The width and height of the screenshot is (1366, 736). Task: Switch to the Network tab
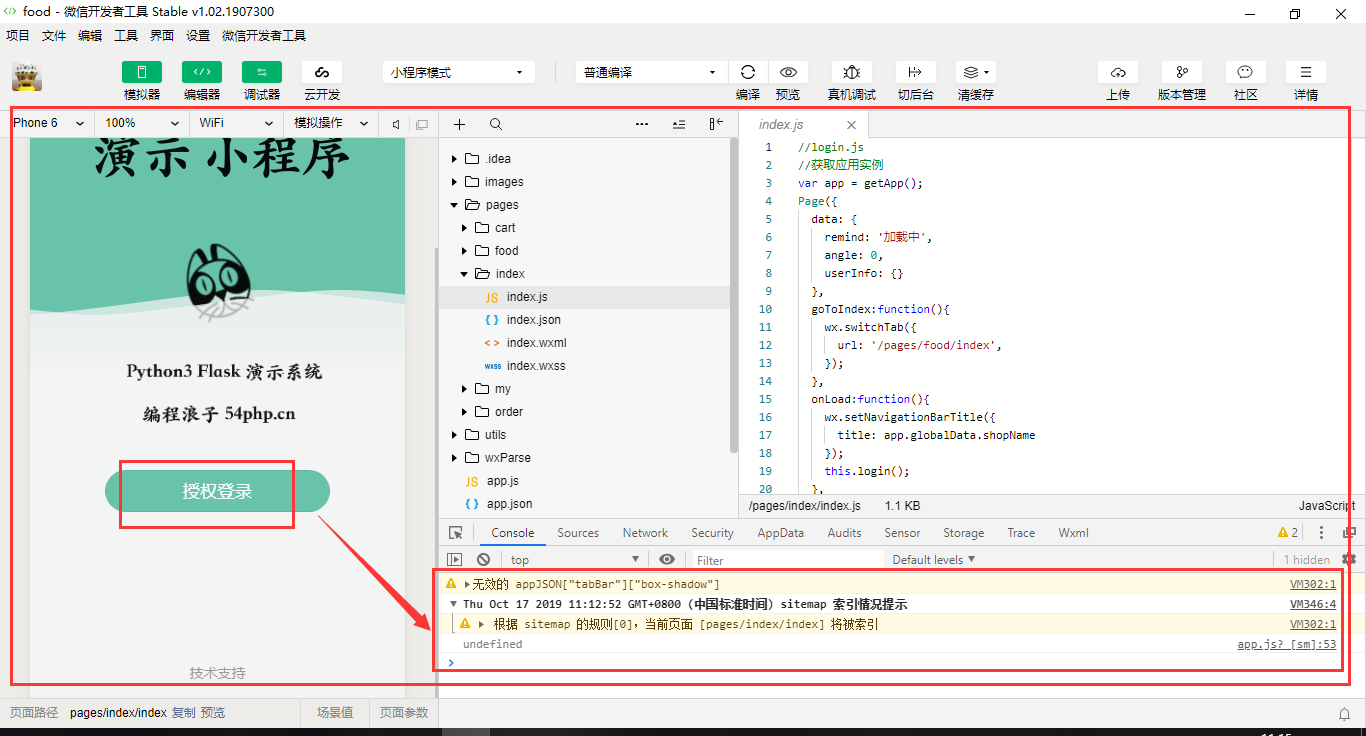[x=645, y=533]
